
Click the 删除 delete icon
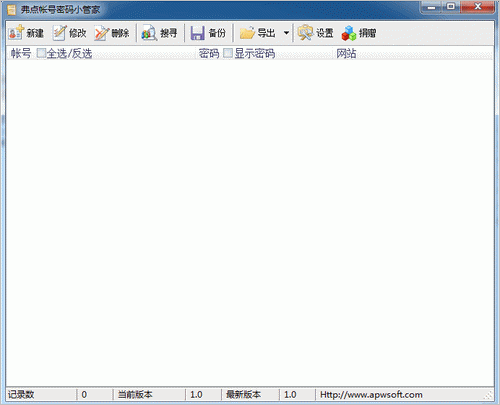click(101, 33)
